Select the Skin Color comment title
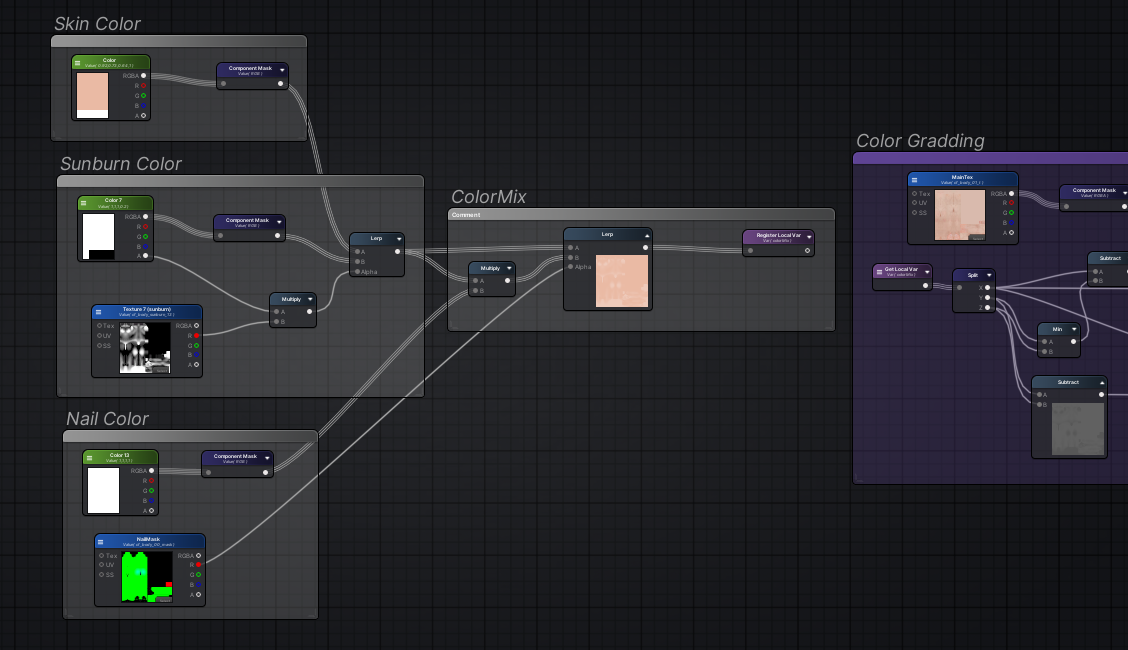The height and width of the screenshot is (650, 1128). point(97,24)
